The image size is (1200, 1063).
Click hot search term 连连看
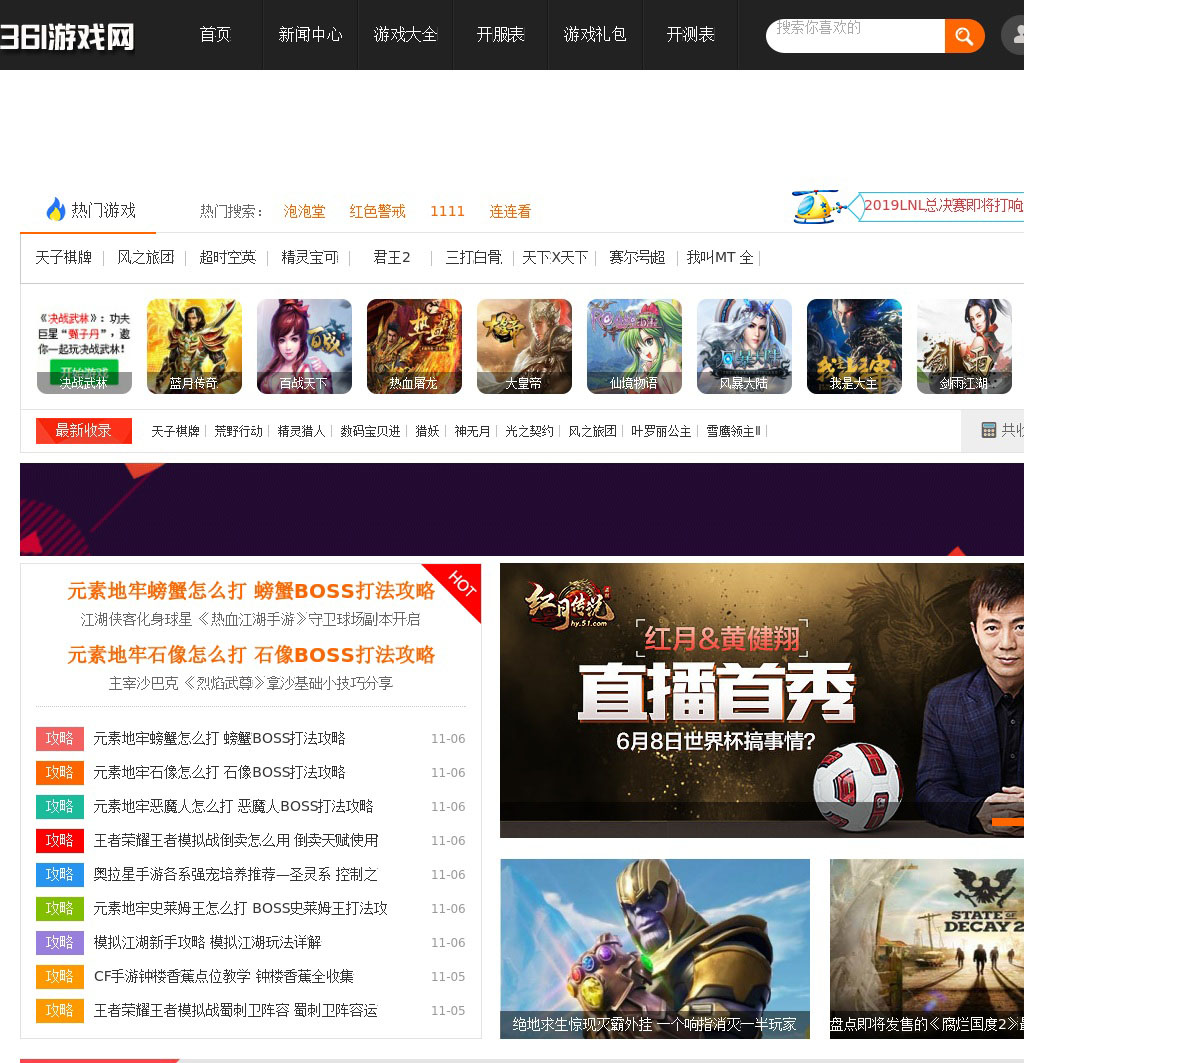[x=510, y=211]
